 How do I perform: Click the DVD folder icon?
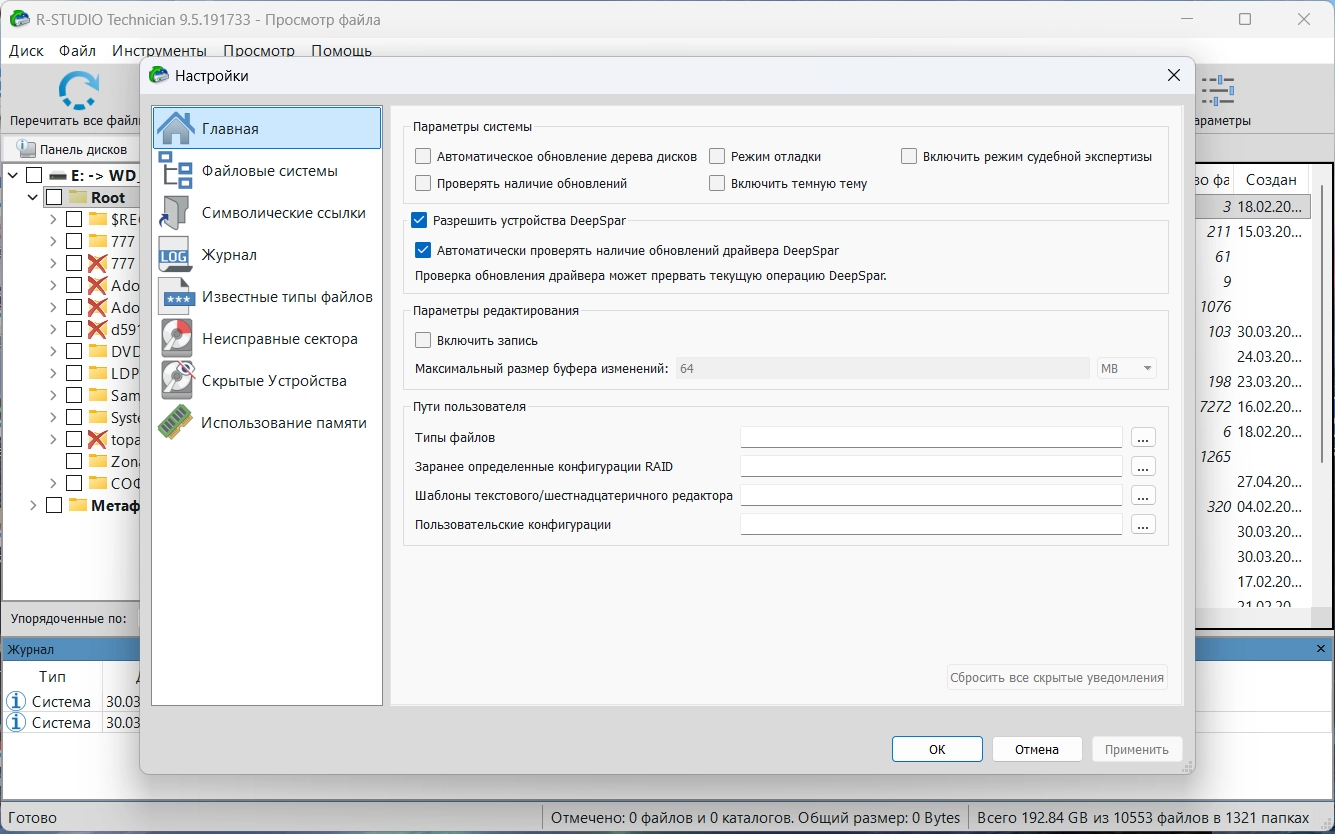[97, 351]
